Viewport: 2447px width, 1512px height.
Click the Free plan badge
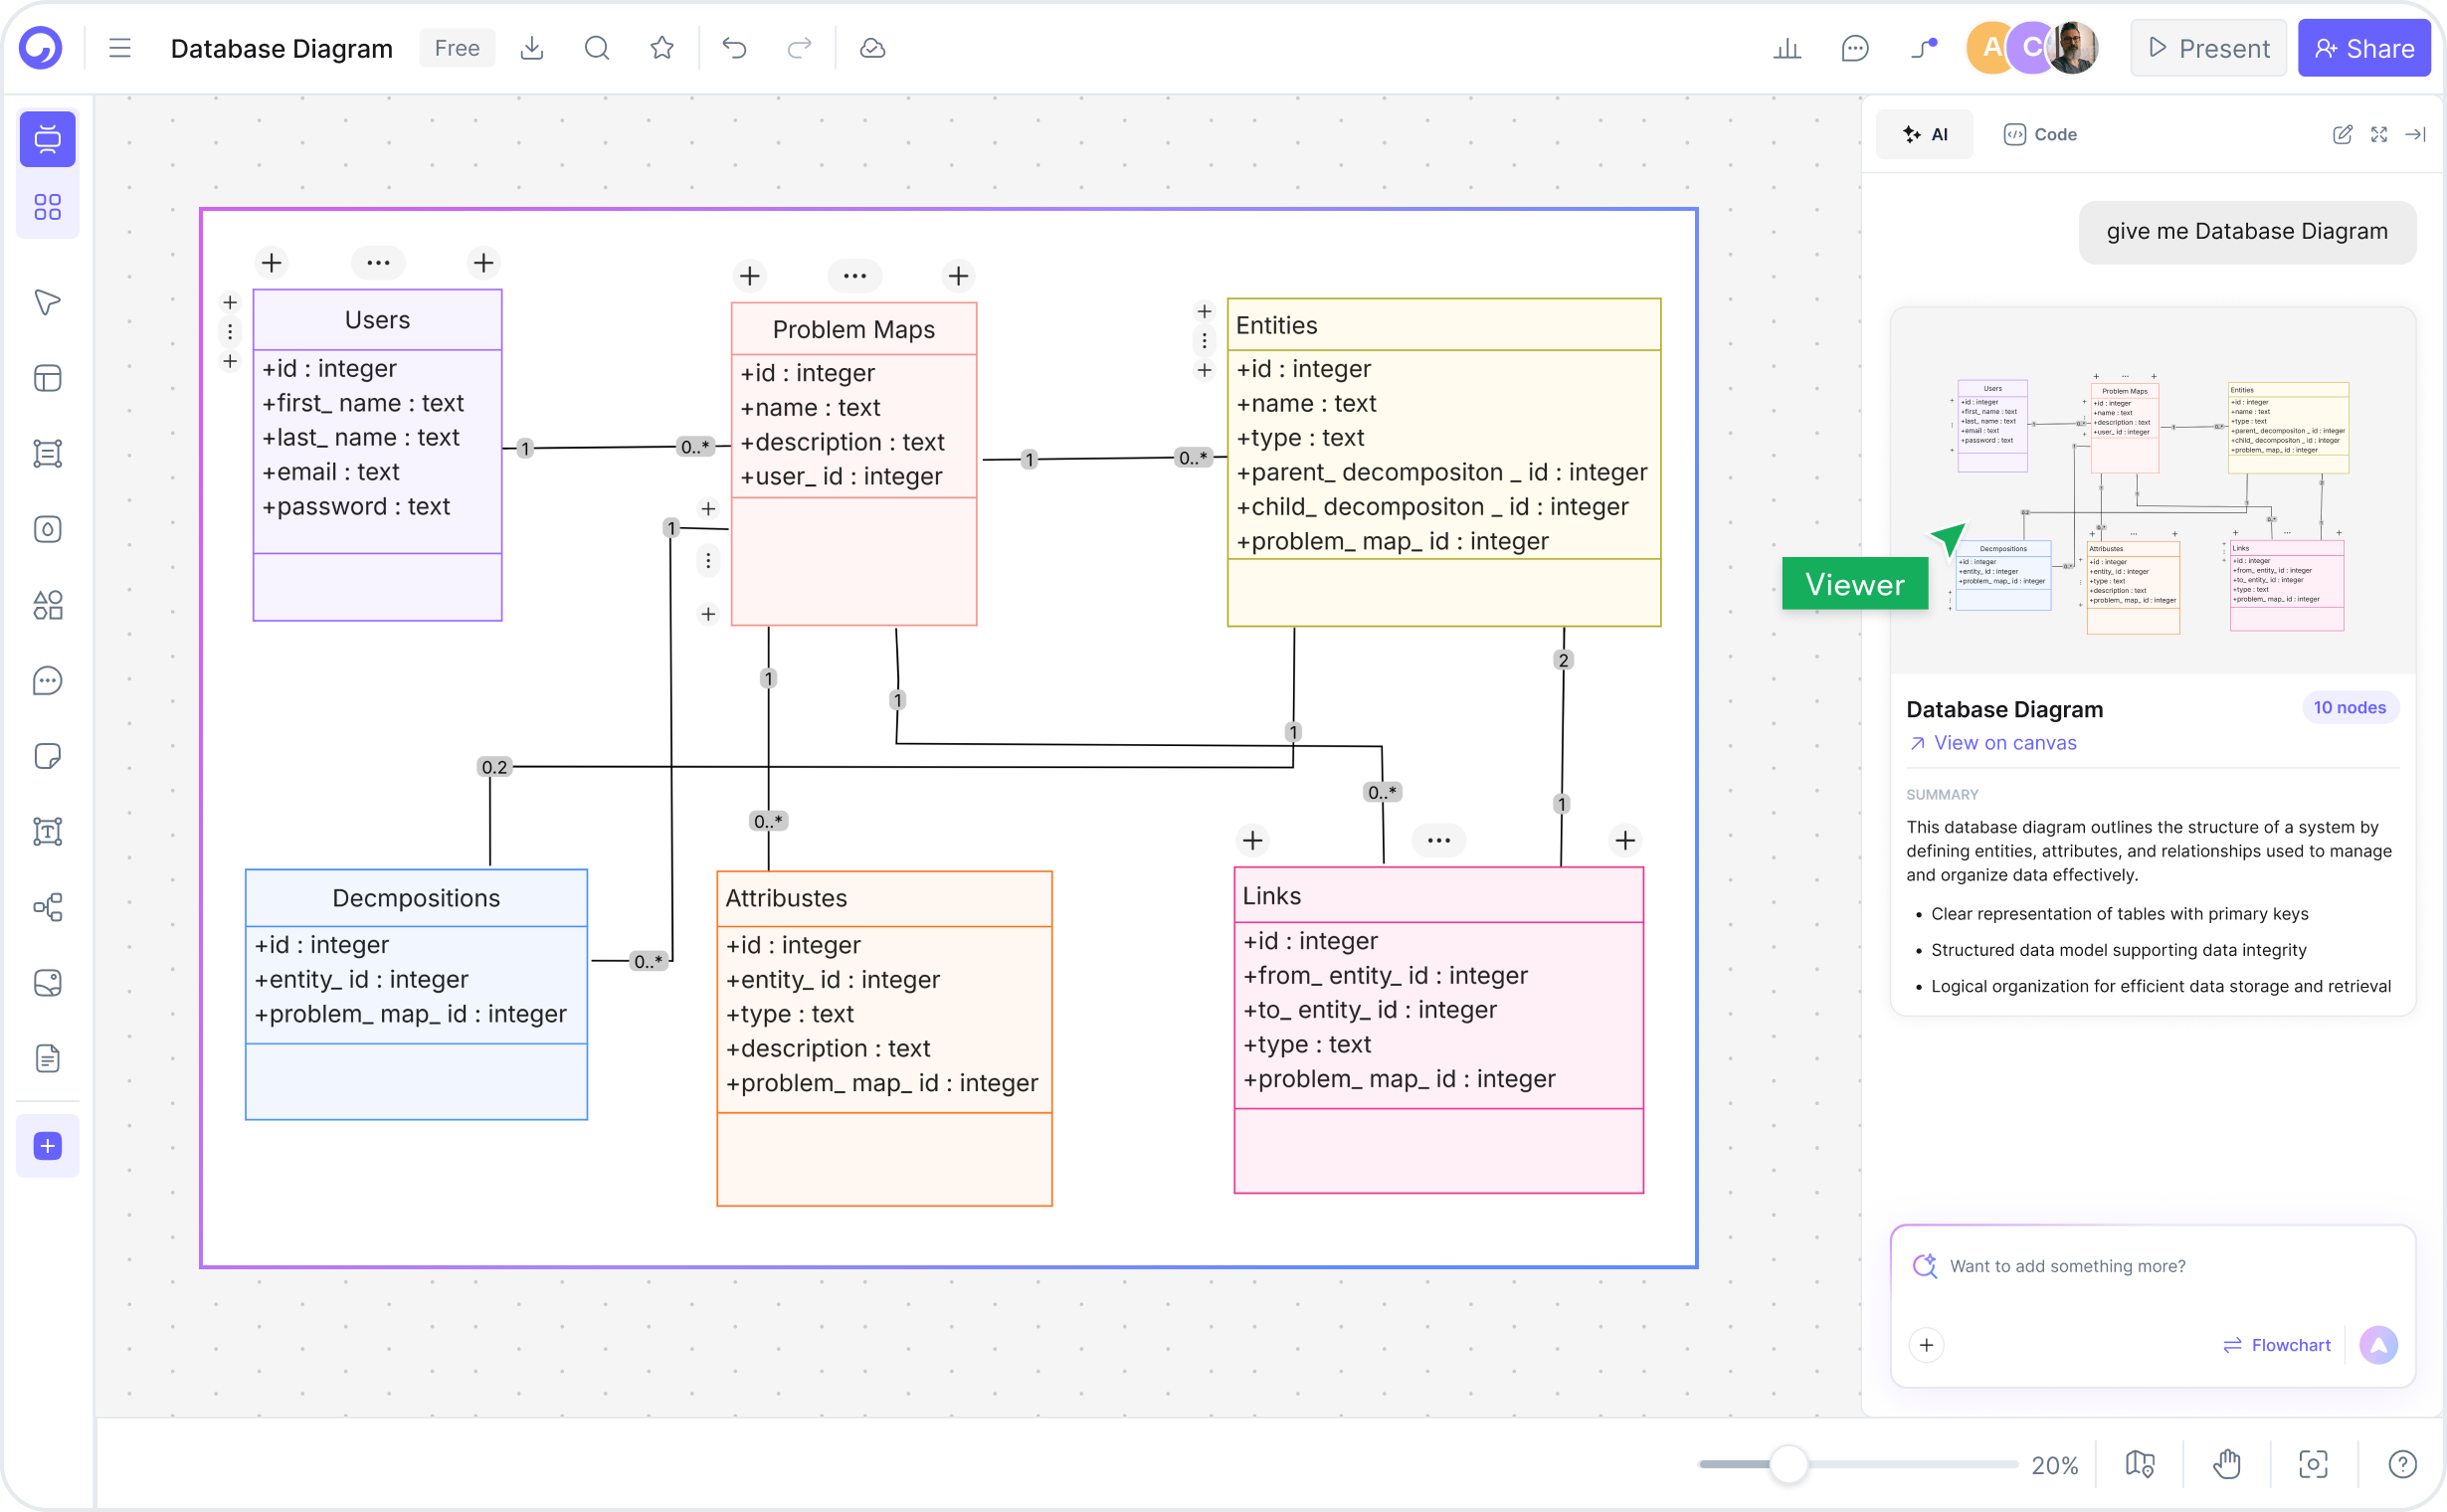point(457,48)
